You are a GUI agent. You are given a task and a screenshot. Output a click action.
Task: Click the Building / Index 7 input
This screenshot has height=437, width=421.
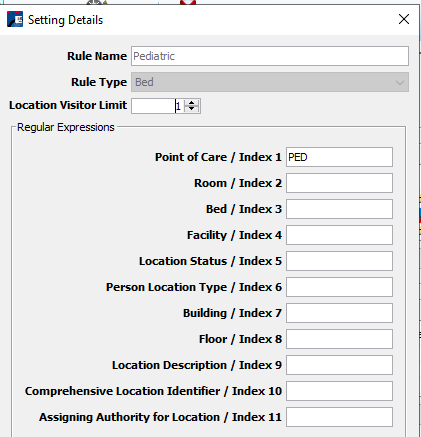(339, 313)
